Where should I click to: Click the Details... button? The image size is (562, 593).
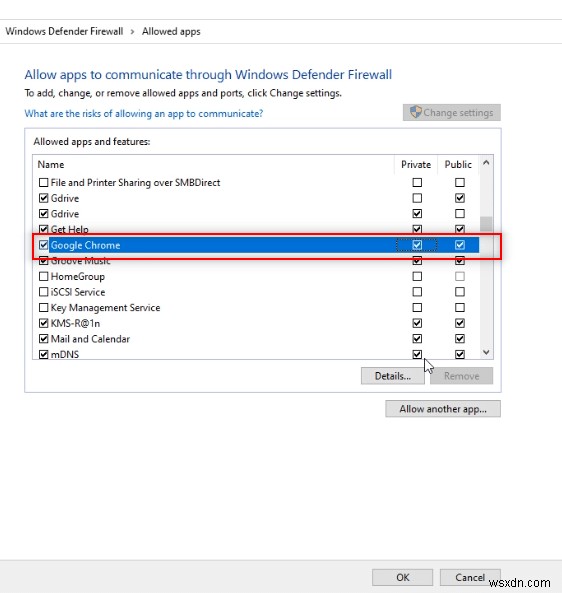tap(393, 376)
